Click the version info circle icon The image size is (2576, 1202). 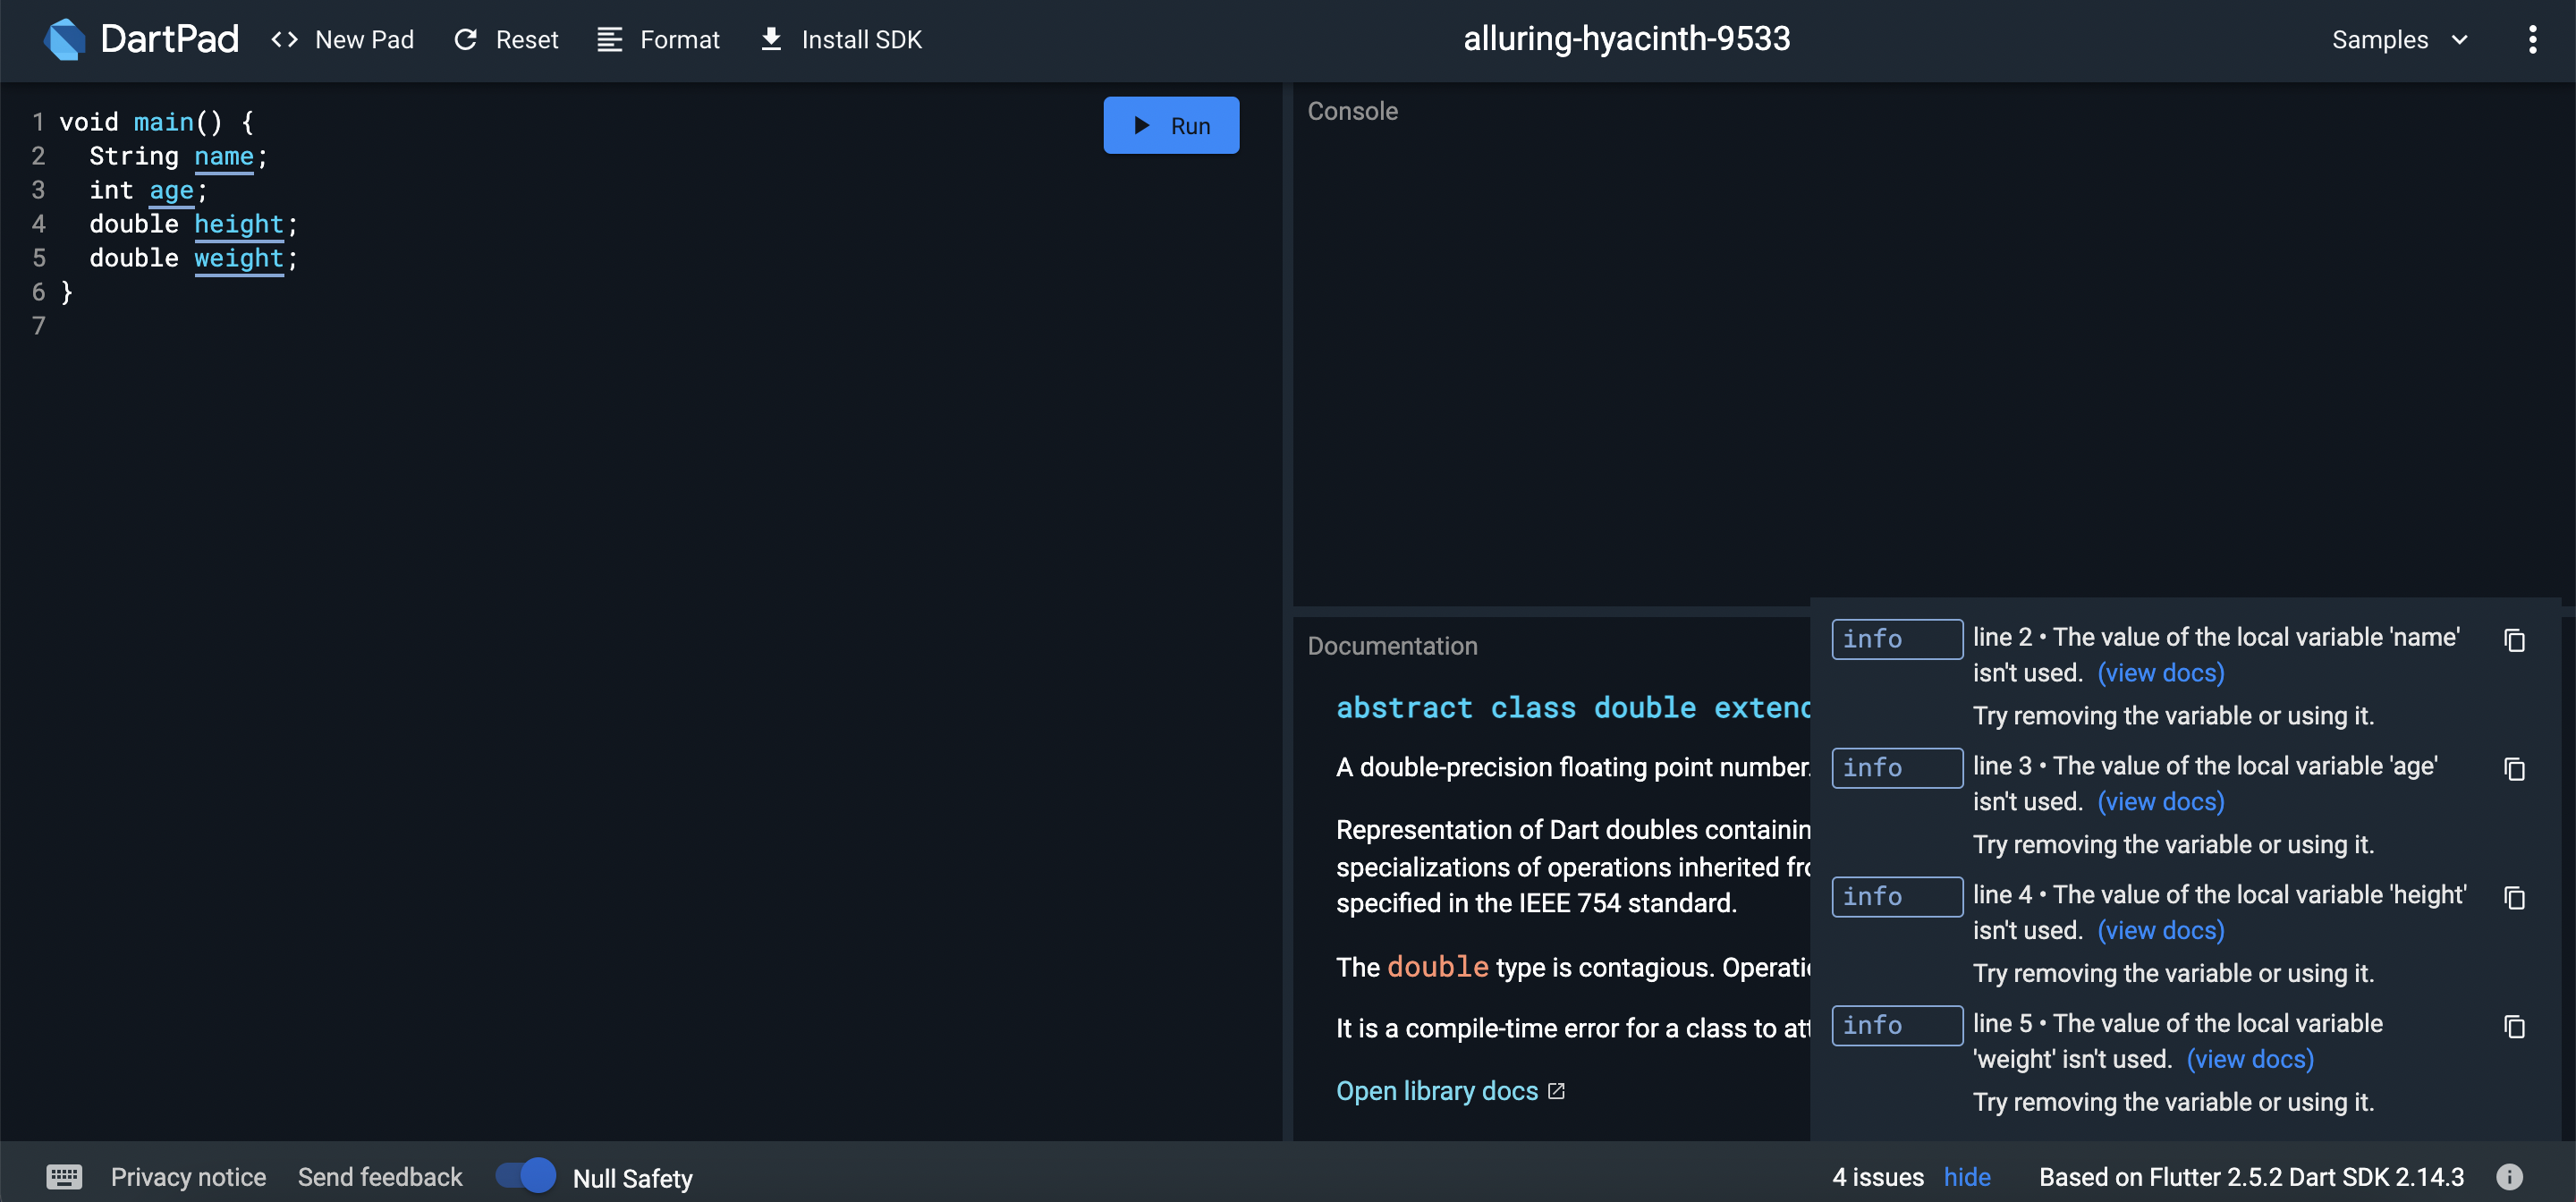tap(2510, 1177)
